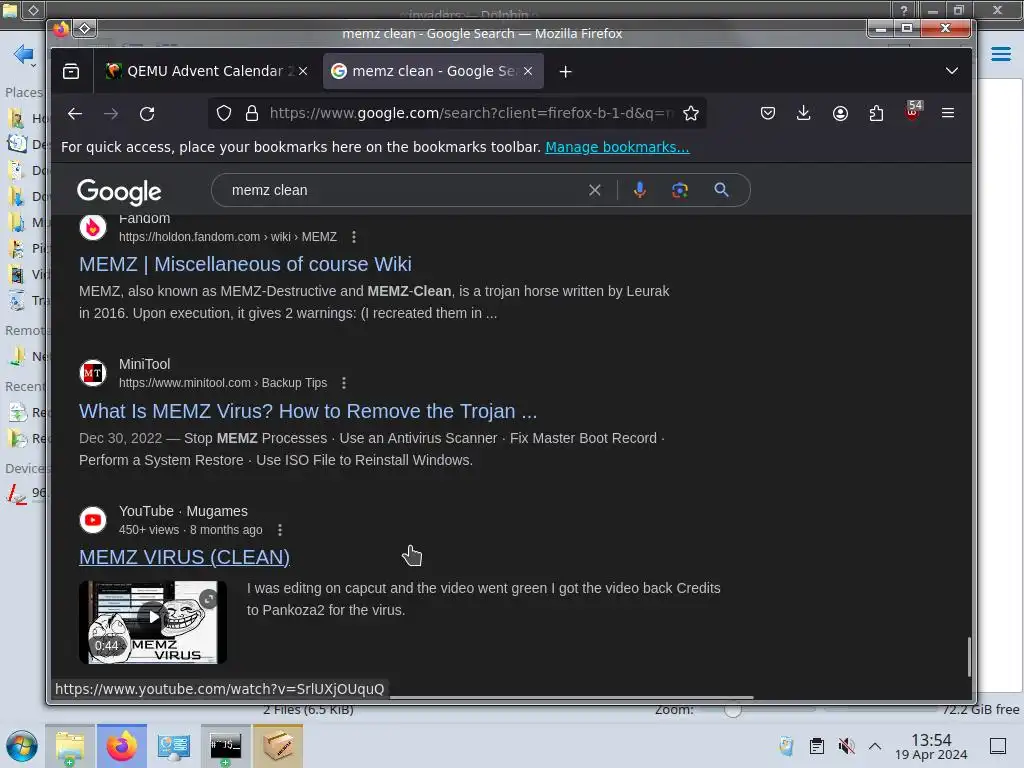The height and width of the screenshot is (768, 1024).
Task: Open tracking protection shield icon
Action: click(x=224, y=114)
